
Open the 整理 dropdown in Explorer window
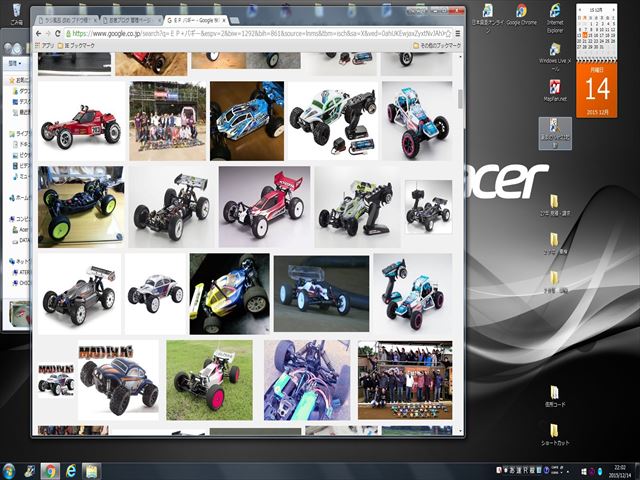point(15,64)
